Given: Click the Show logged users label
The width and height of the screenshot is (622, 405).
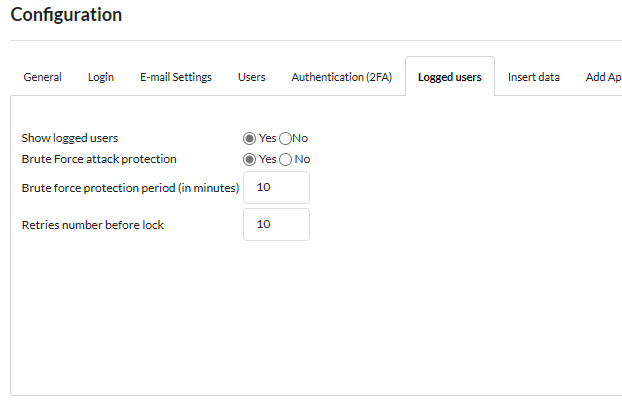Looking at the screenshot, I should click(76, 138).
